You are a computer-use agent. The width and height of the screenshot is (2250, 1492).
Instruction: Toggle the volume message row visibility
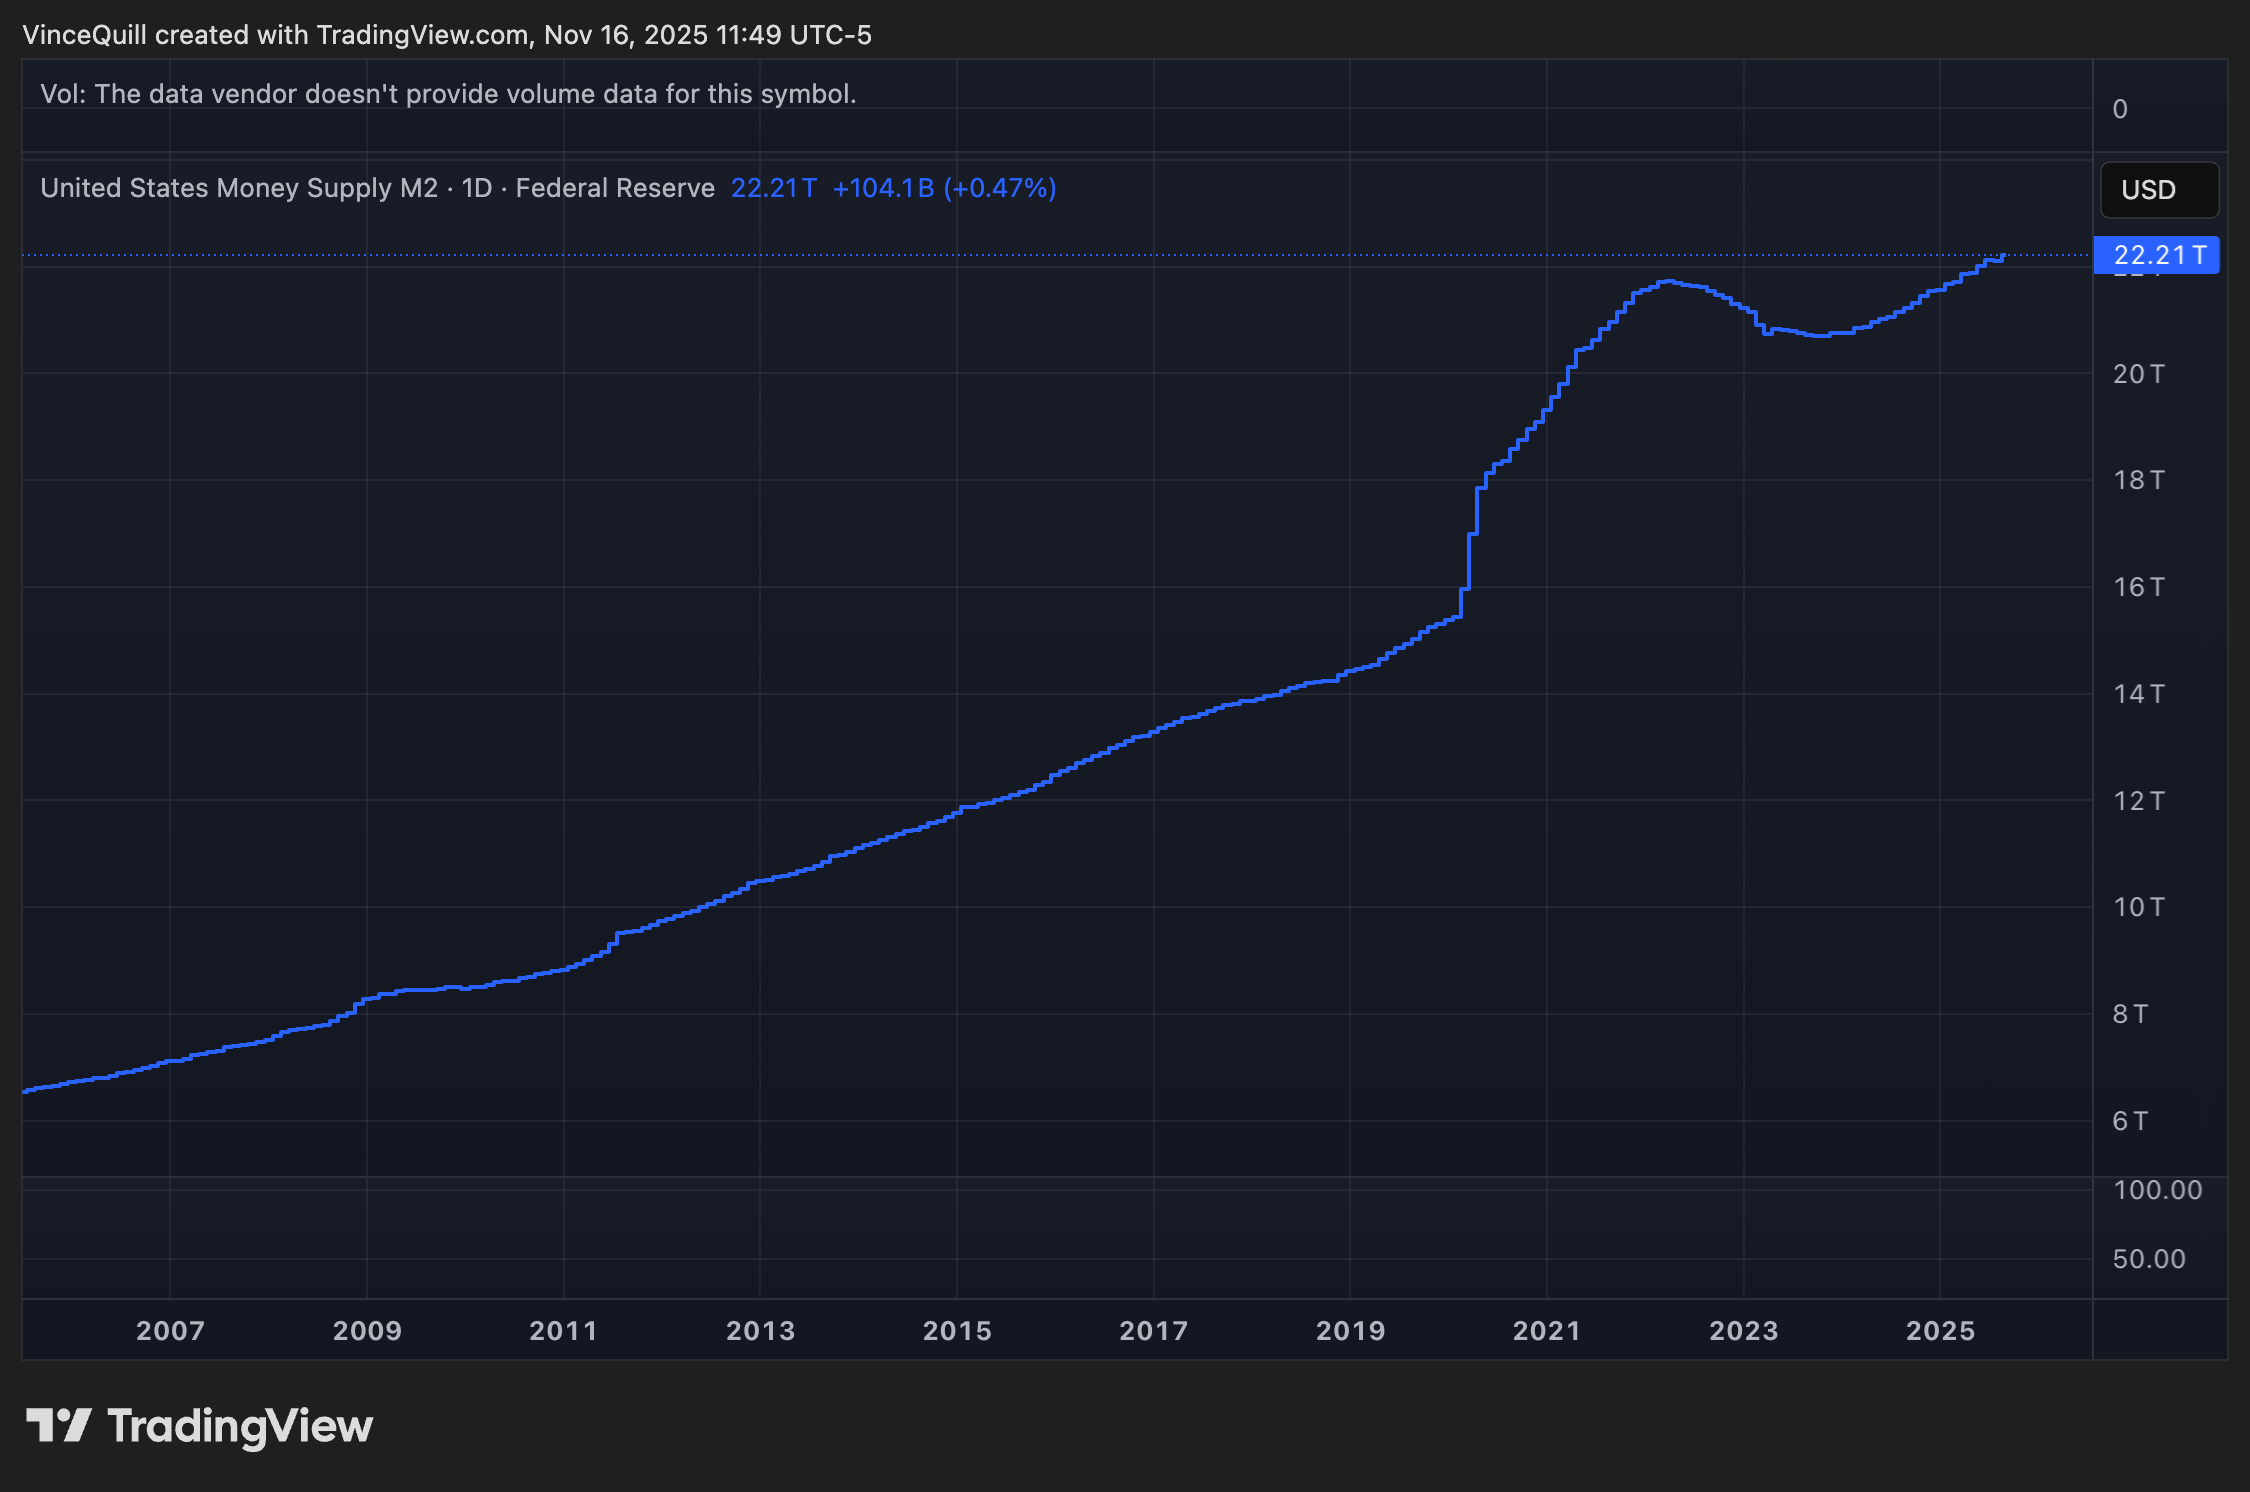tap(449, 93)
